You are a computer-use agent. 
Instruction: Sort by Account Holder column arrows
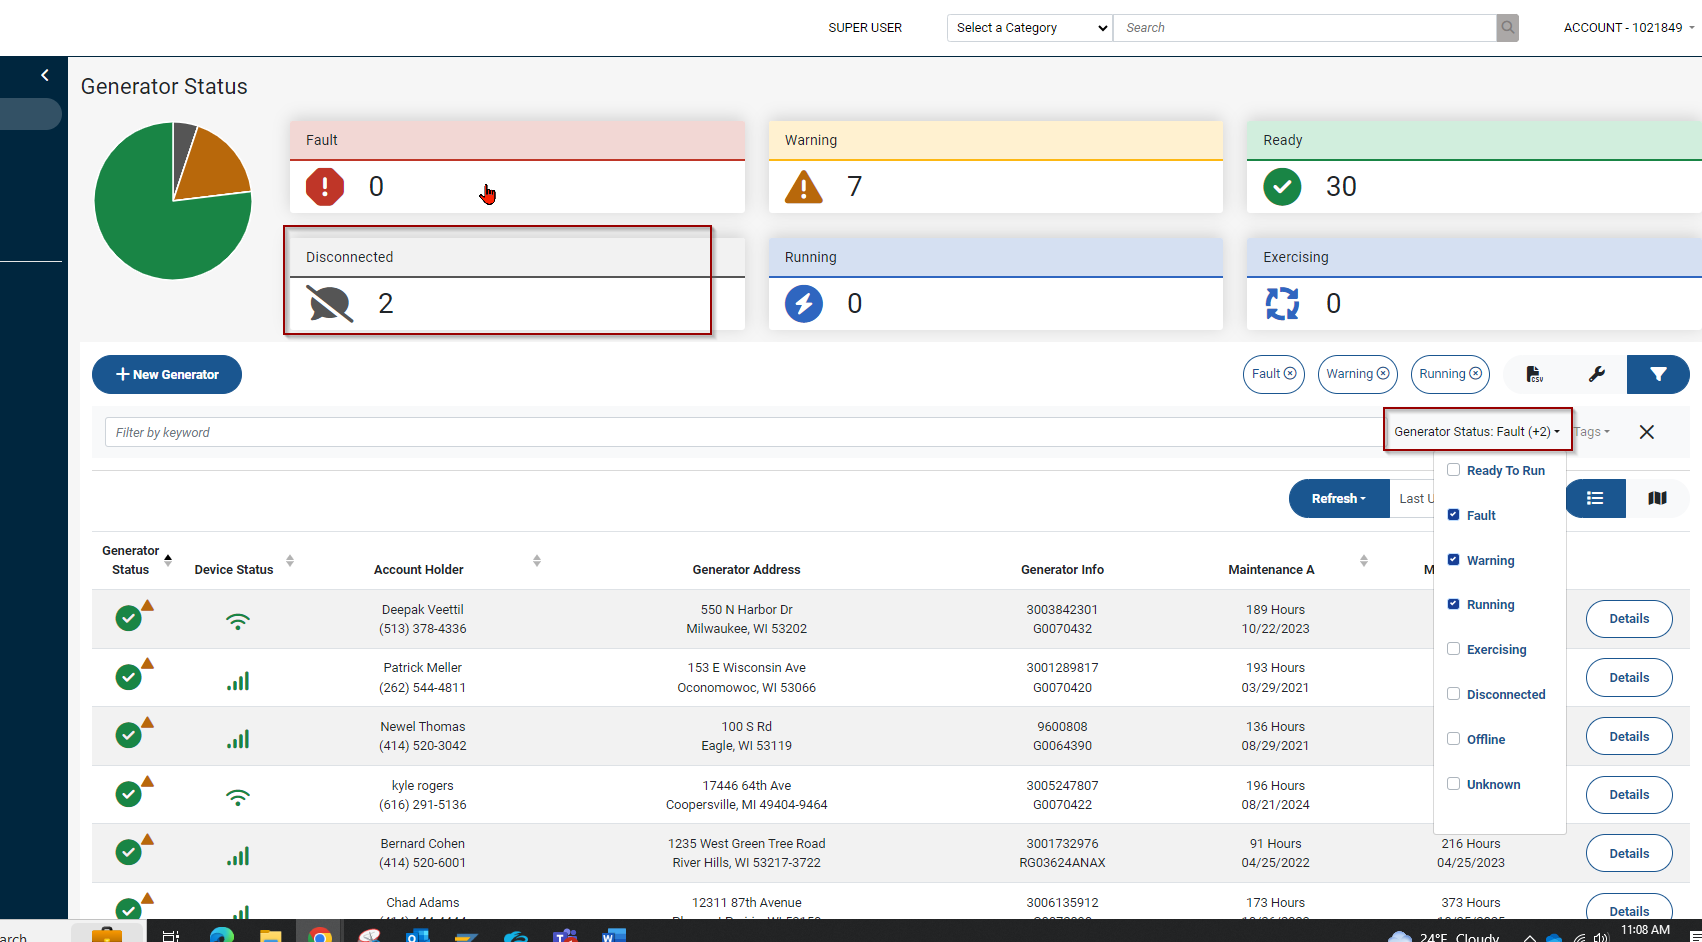pos(537,560)
